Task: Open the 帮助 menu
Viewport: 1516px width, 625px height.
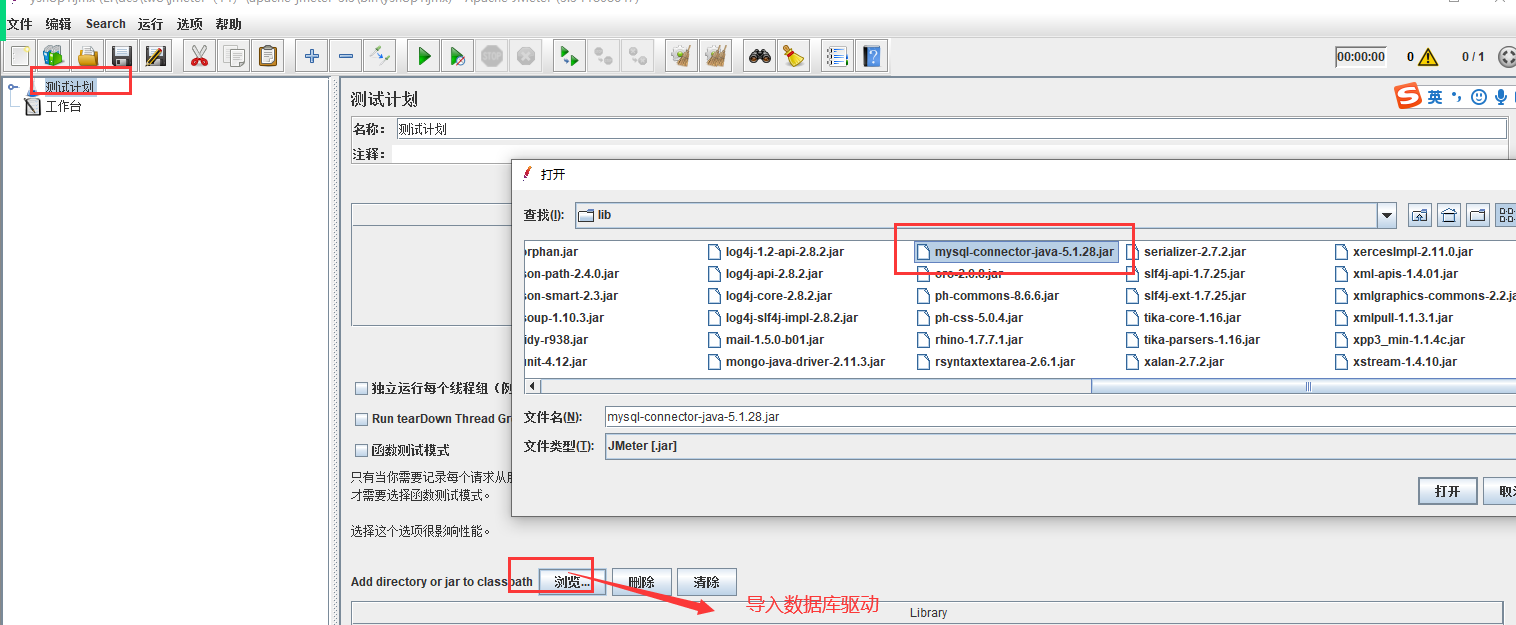Action: click(228, 23)
